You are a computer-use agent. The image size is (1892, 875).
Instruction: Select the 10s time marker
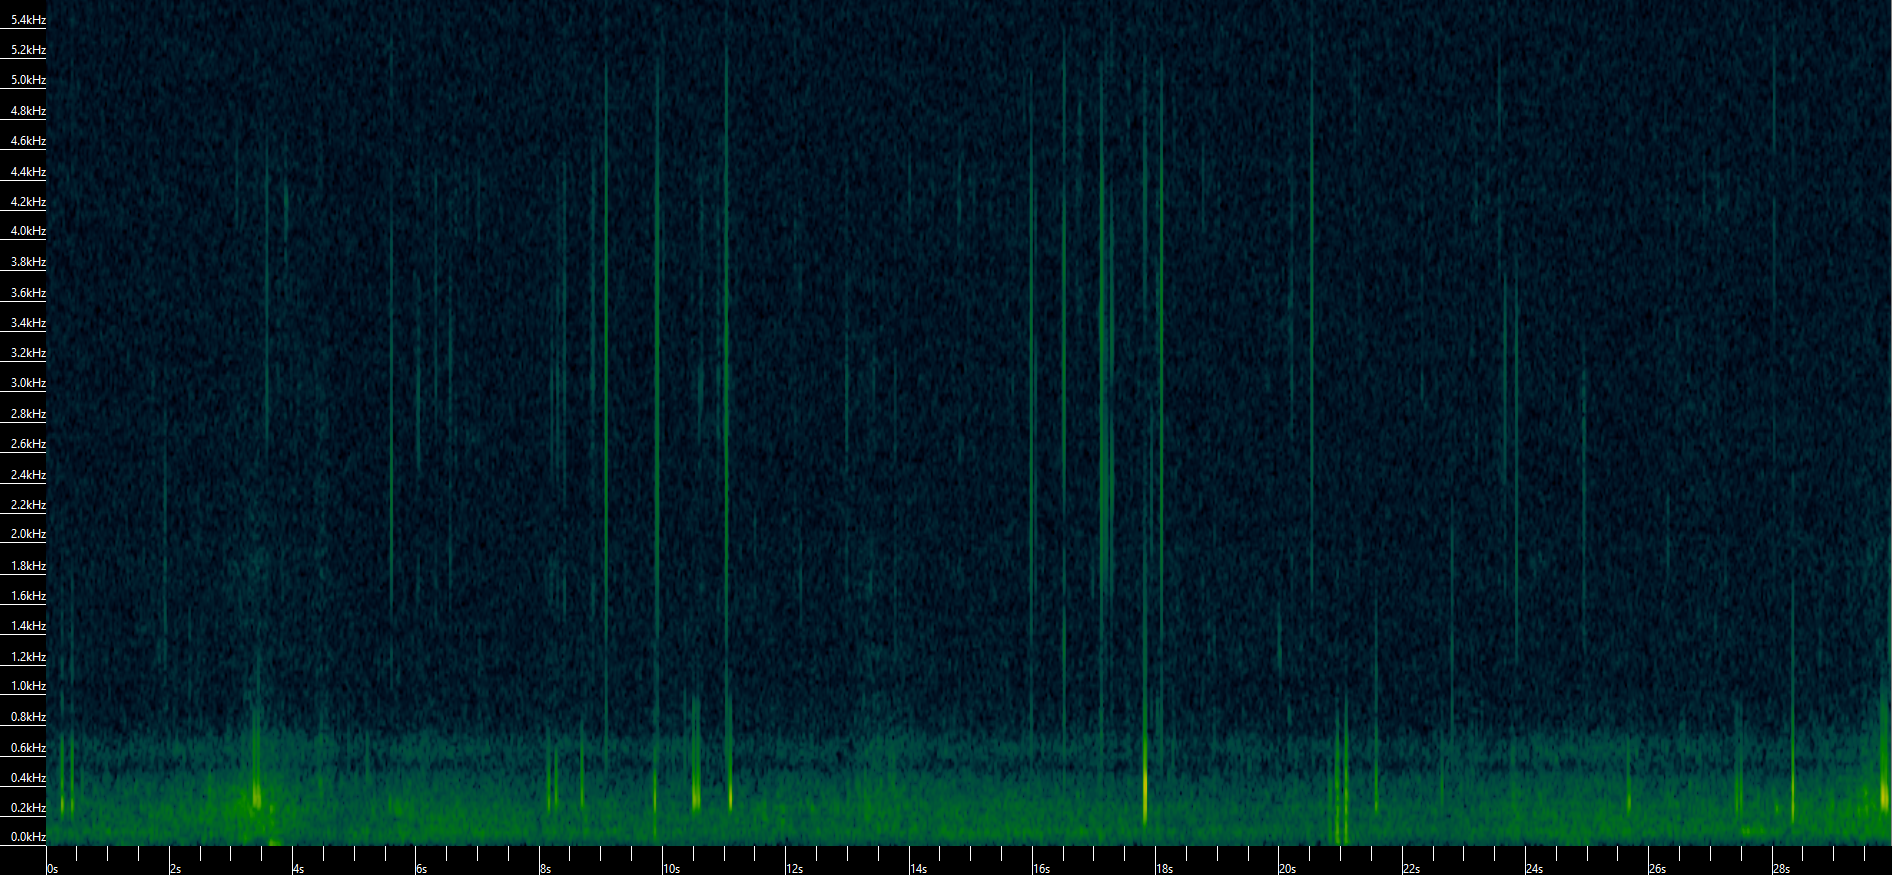[x=672, y=869]
